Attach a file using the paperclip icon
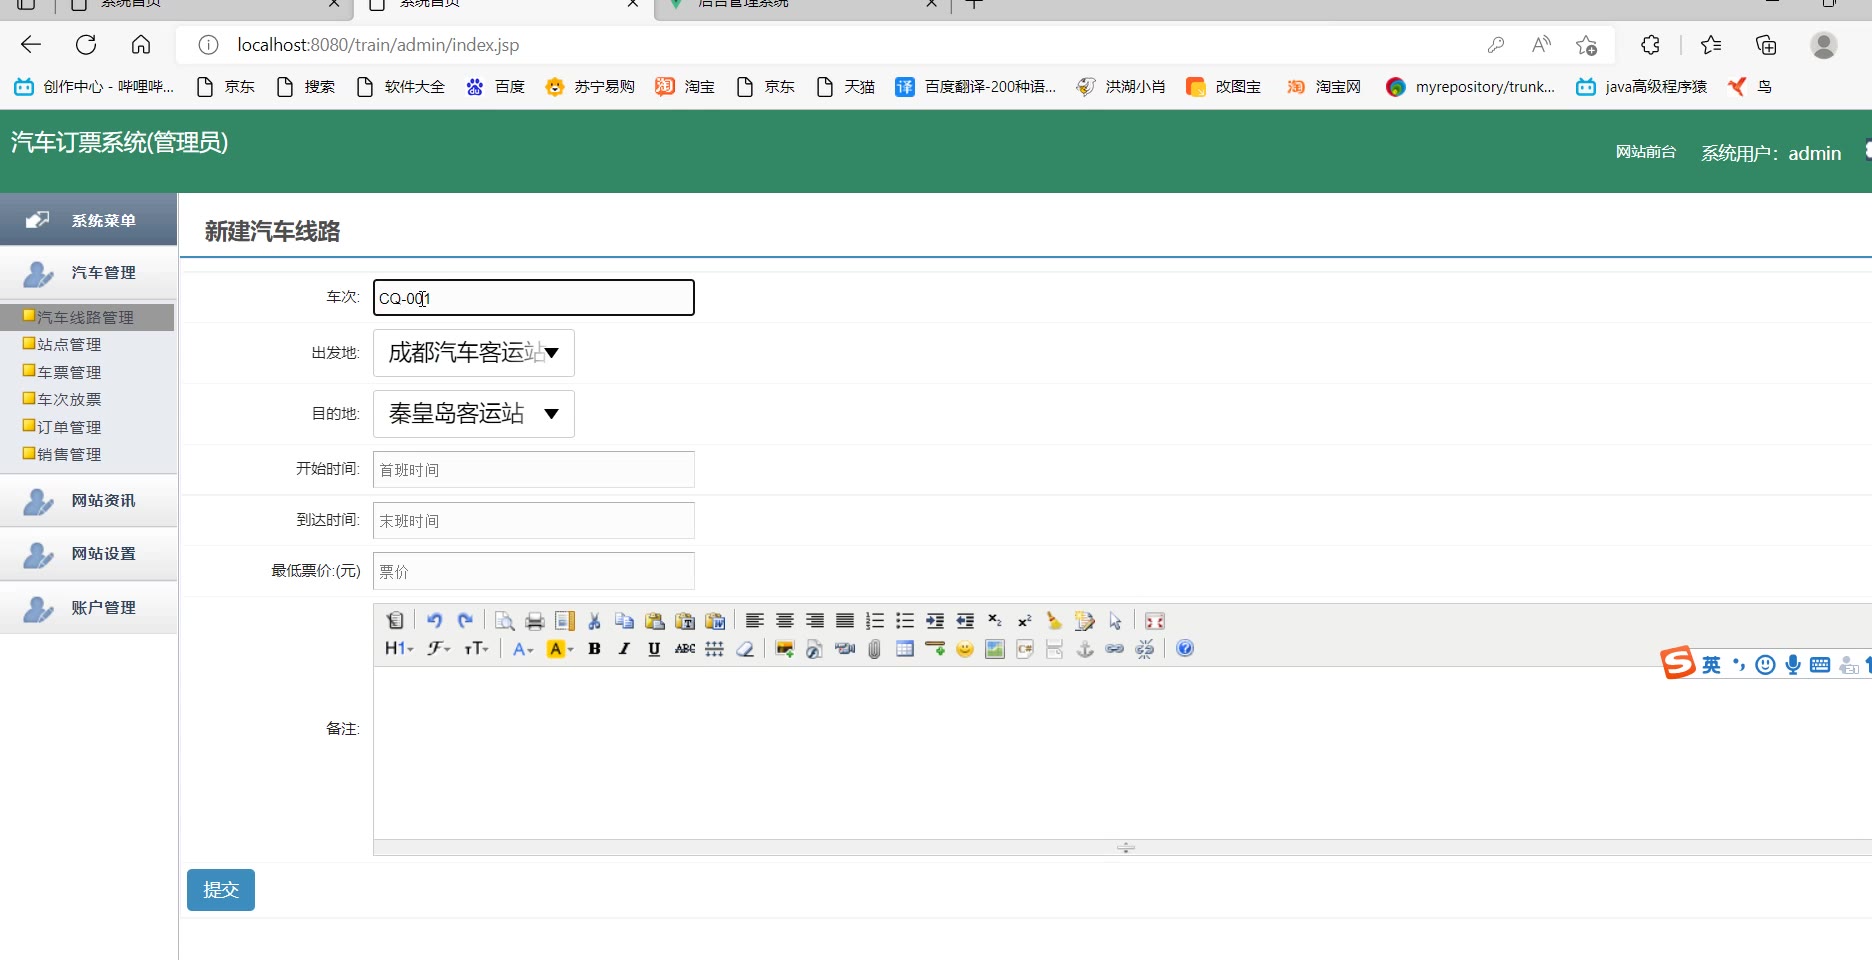 (x=875, y=649)
